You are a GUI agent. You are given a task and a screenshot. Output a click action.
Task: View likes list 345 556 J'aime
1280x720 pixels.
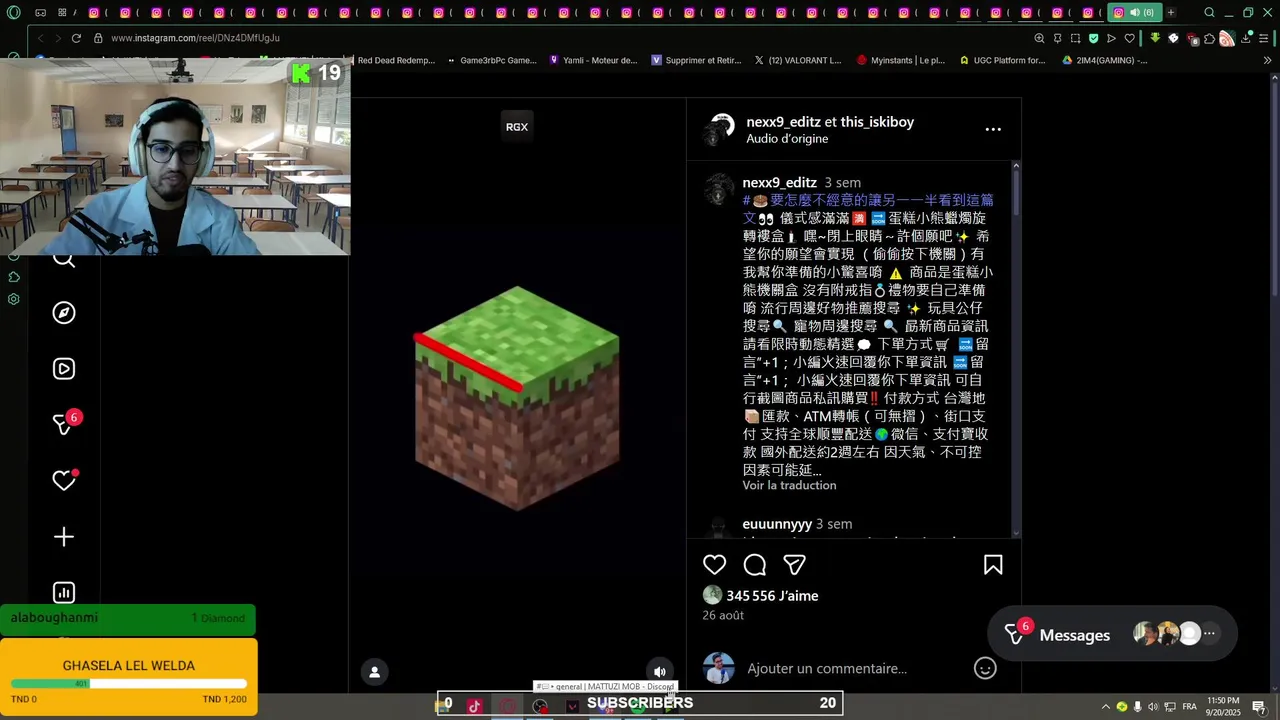coord(772,596)
